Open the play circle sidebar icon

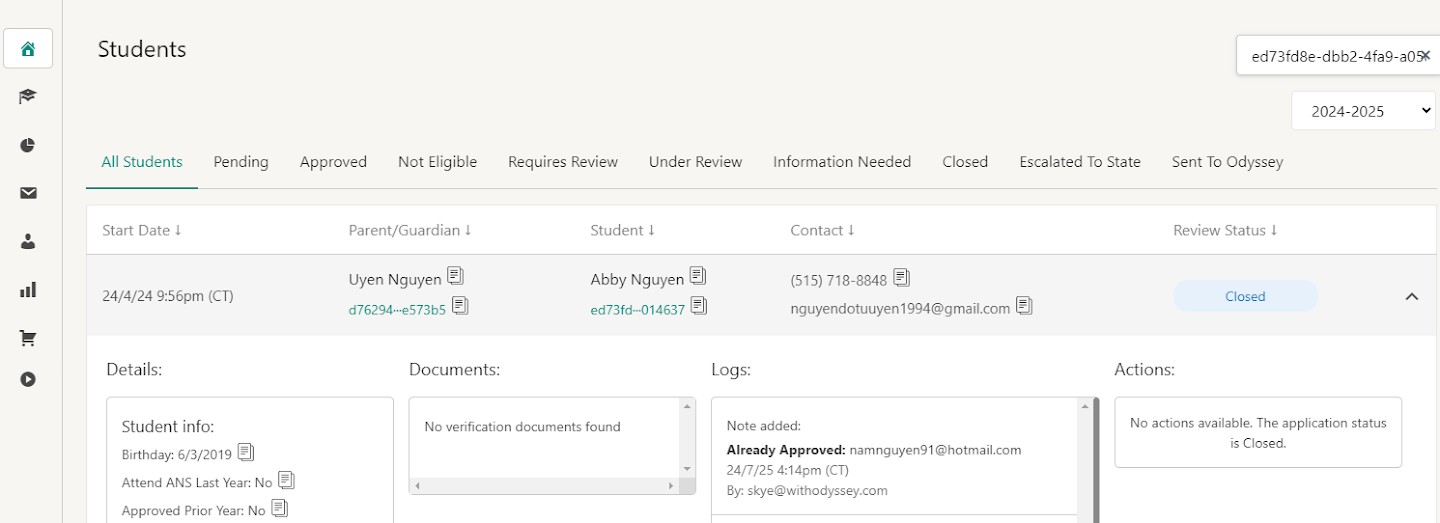coord(28,379)
